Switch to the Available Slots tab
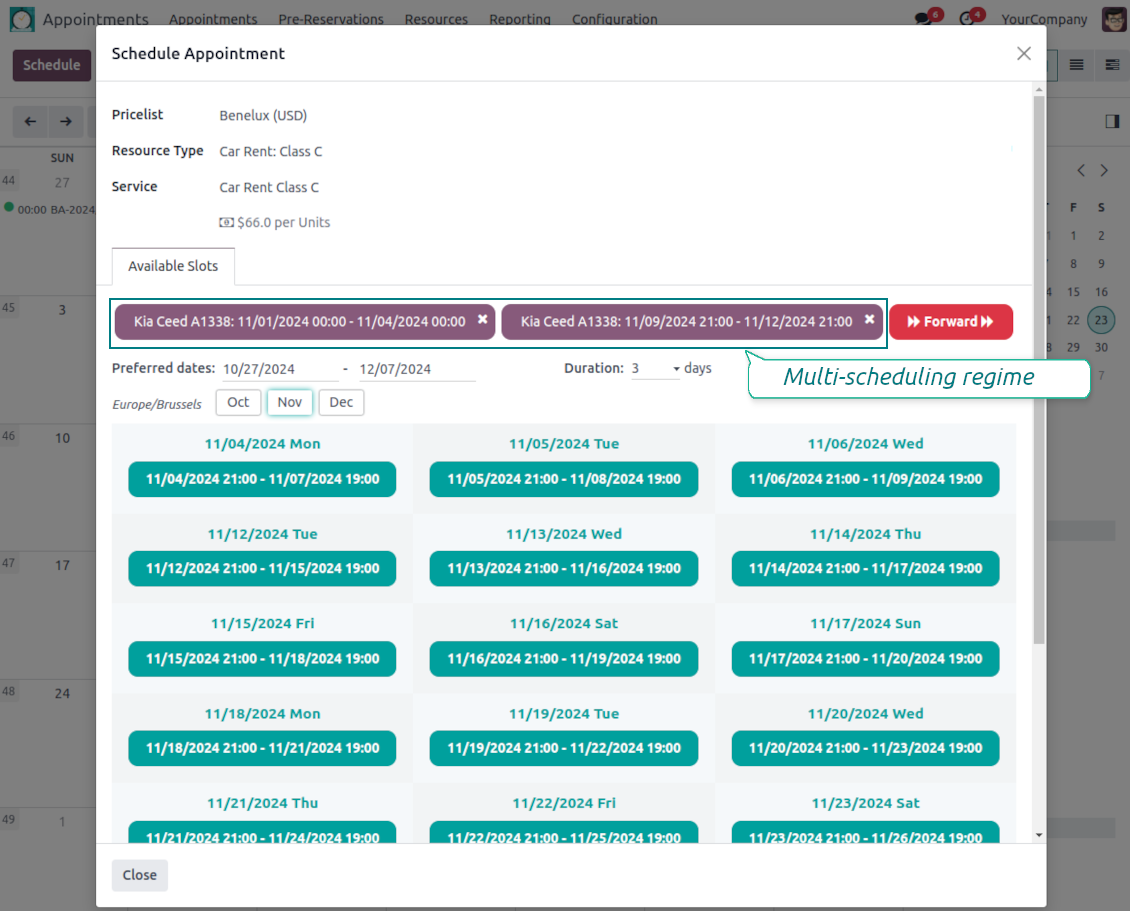The height and width of the screenshot is (911, 1130). [x=173, y=266]
